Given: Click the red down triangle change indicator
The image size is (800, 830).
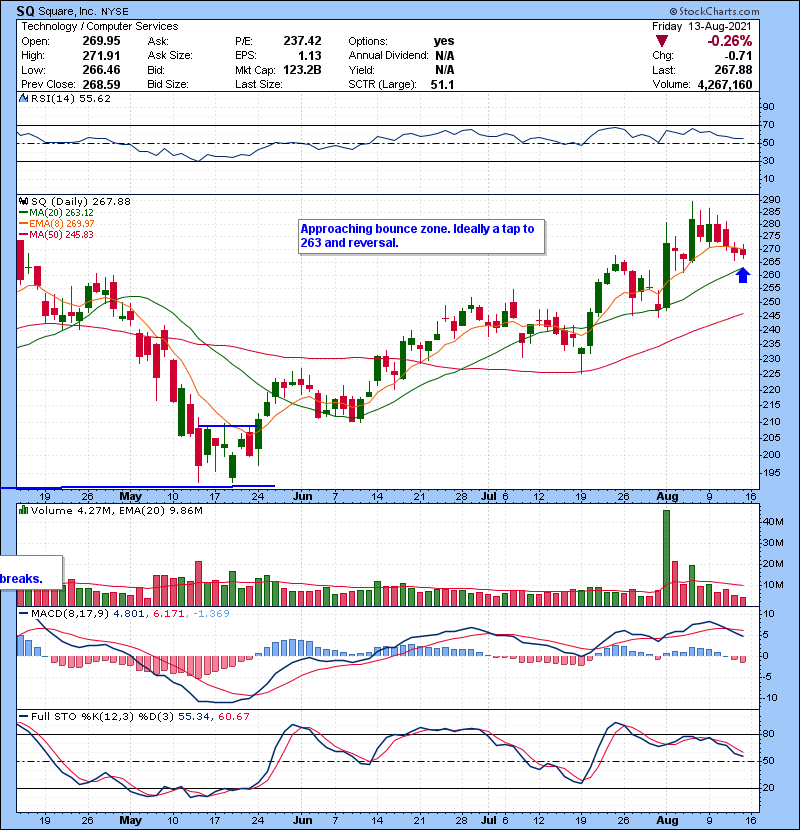Looking at the screenshot, I should tap(661, 41).
